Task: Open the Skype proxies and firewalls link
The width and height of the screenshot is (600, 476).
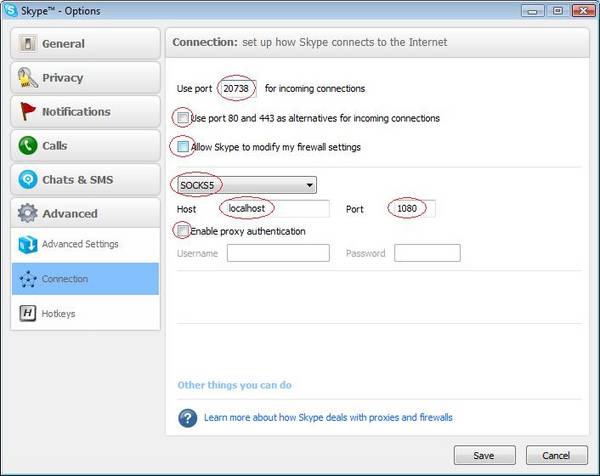Action: pos(328,417)
